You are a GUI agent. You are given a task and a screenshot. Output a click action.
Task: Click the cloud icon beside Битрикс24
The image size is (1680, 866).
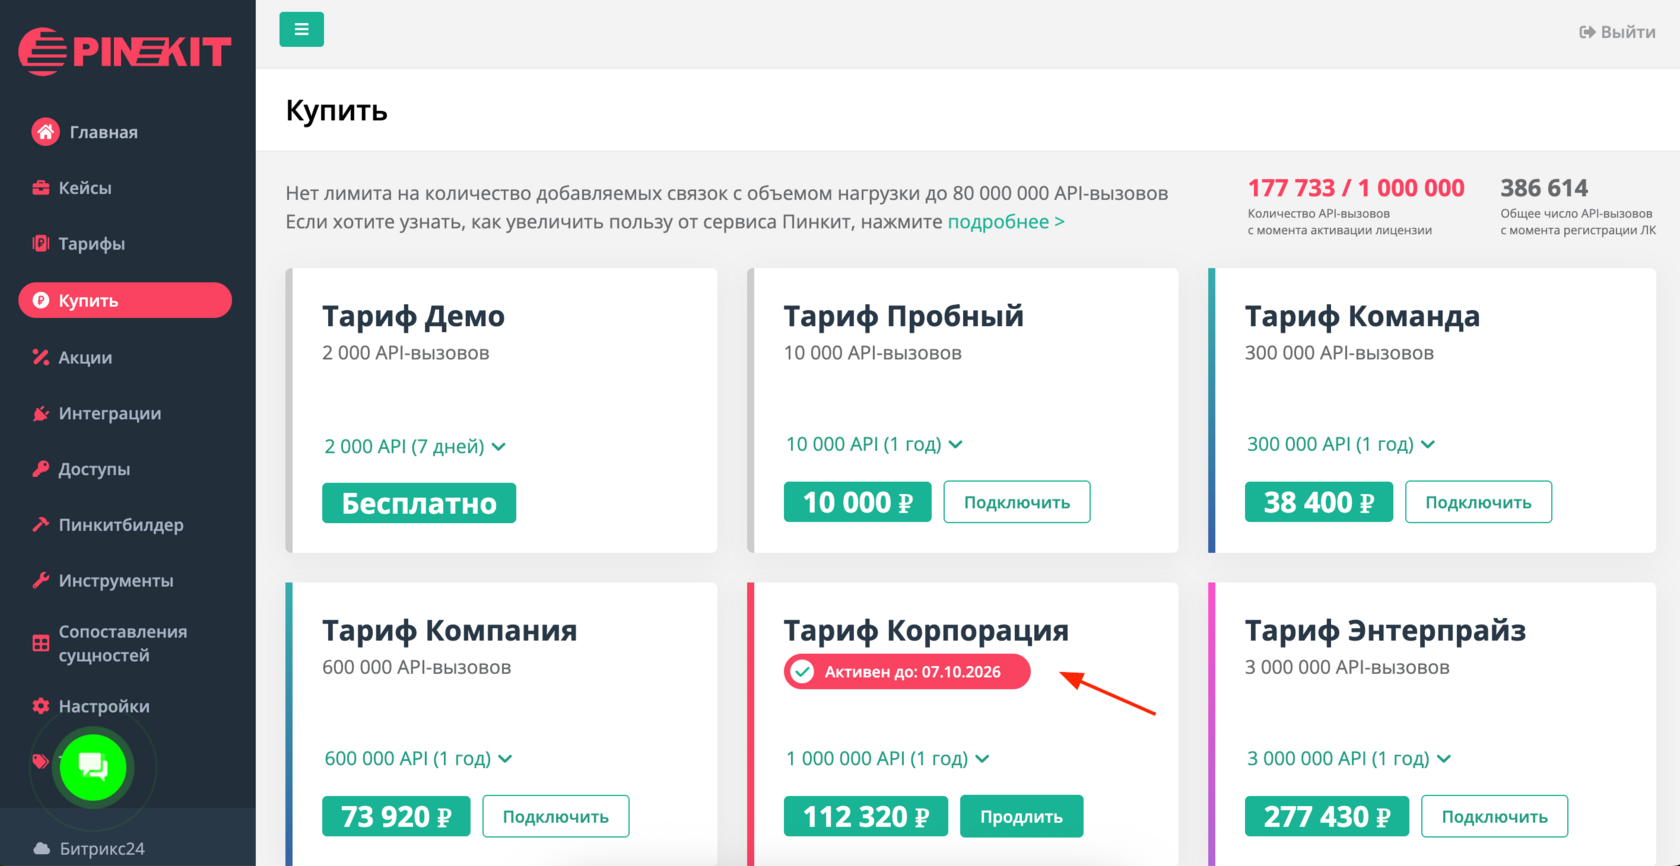click(42, 848)
